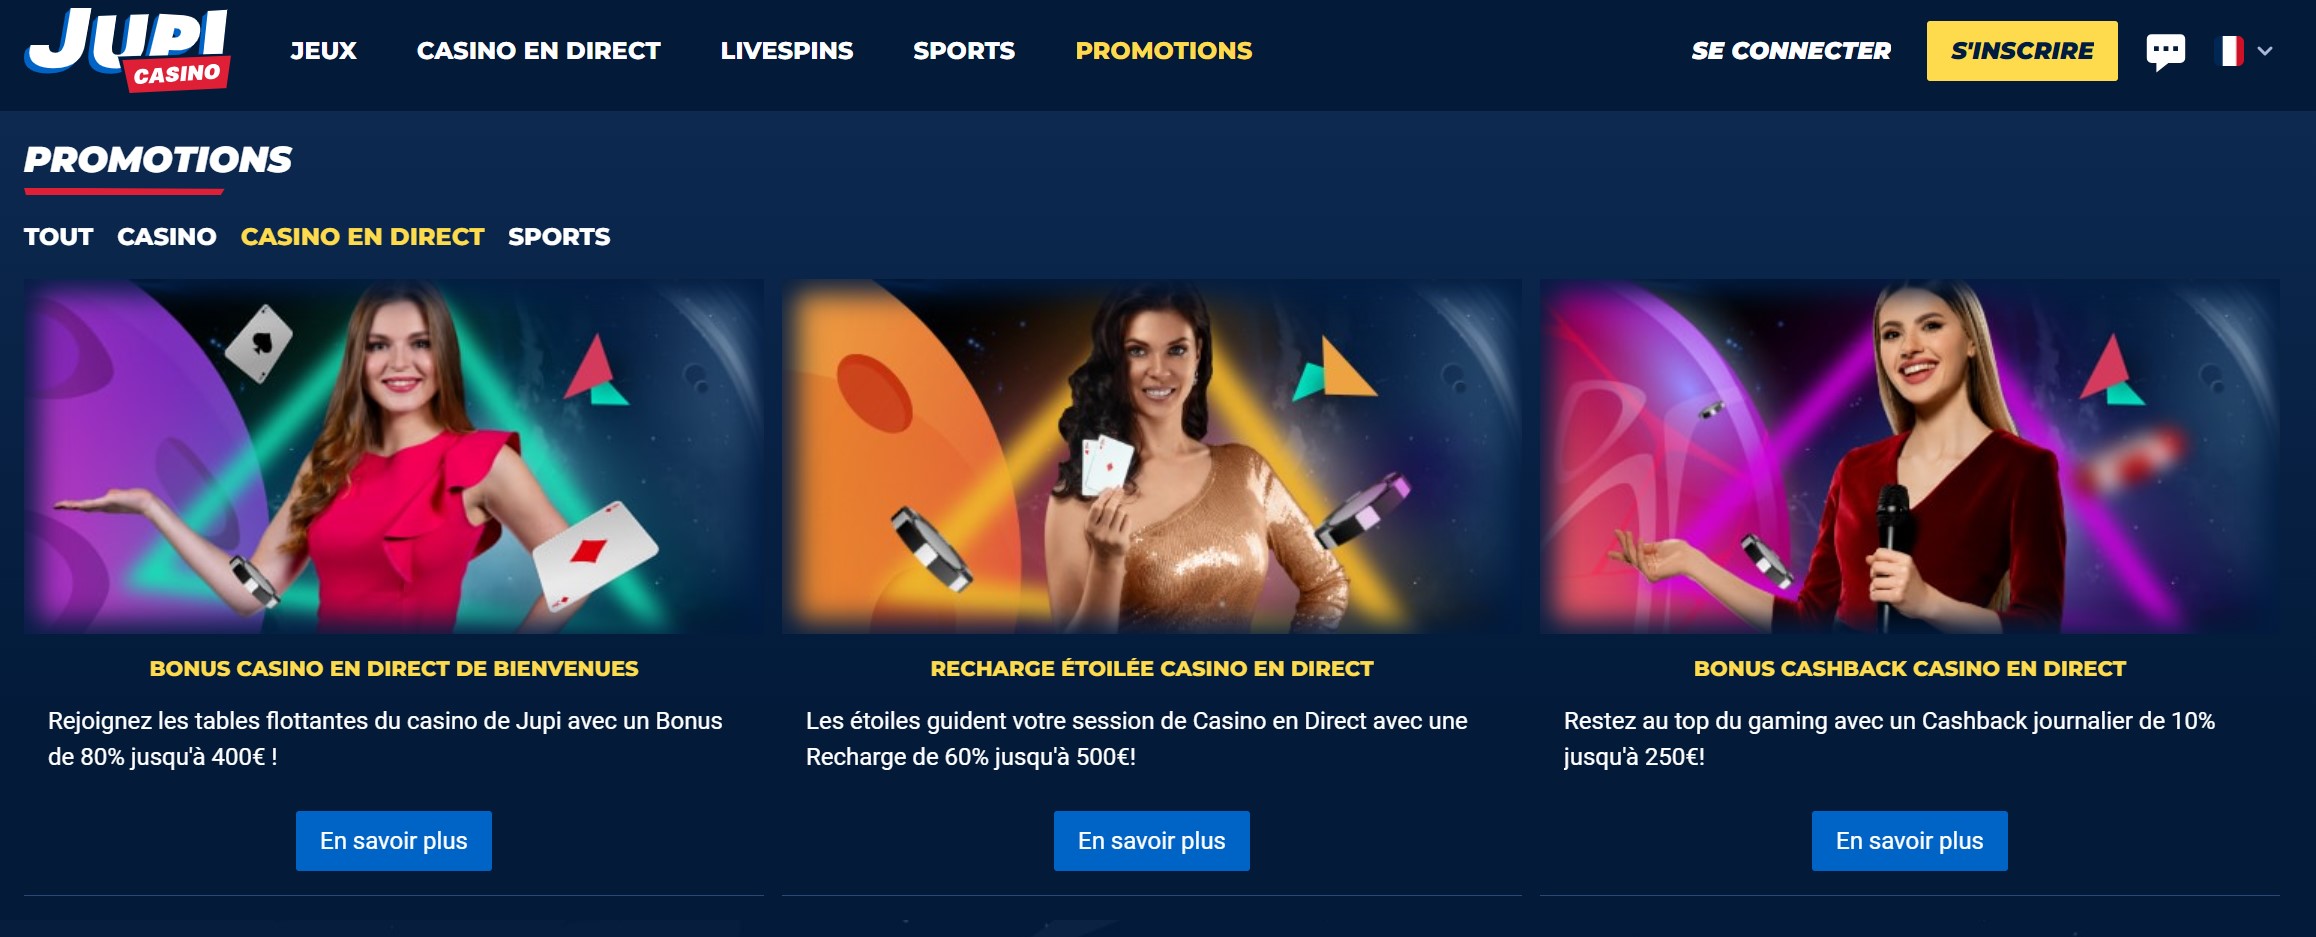The image size is (2316, 937).
Task: Click the yellow S'INSCRIRE button
Action: (x=2022, y=51)
